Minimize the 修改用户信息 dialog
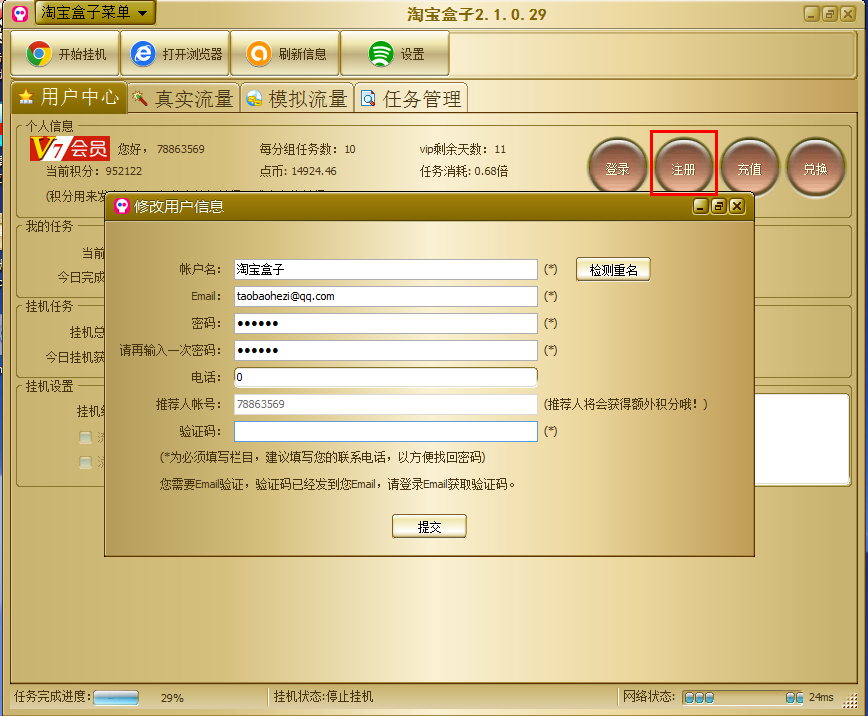 click(x=701, y=207)
